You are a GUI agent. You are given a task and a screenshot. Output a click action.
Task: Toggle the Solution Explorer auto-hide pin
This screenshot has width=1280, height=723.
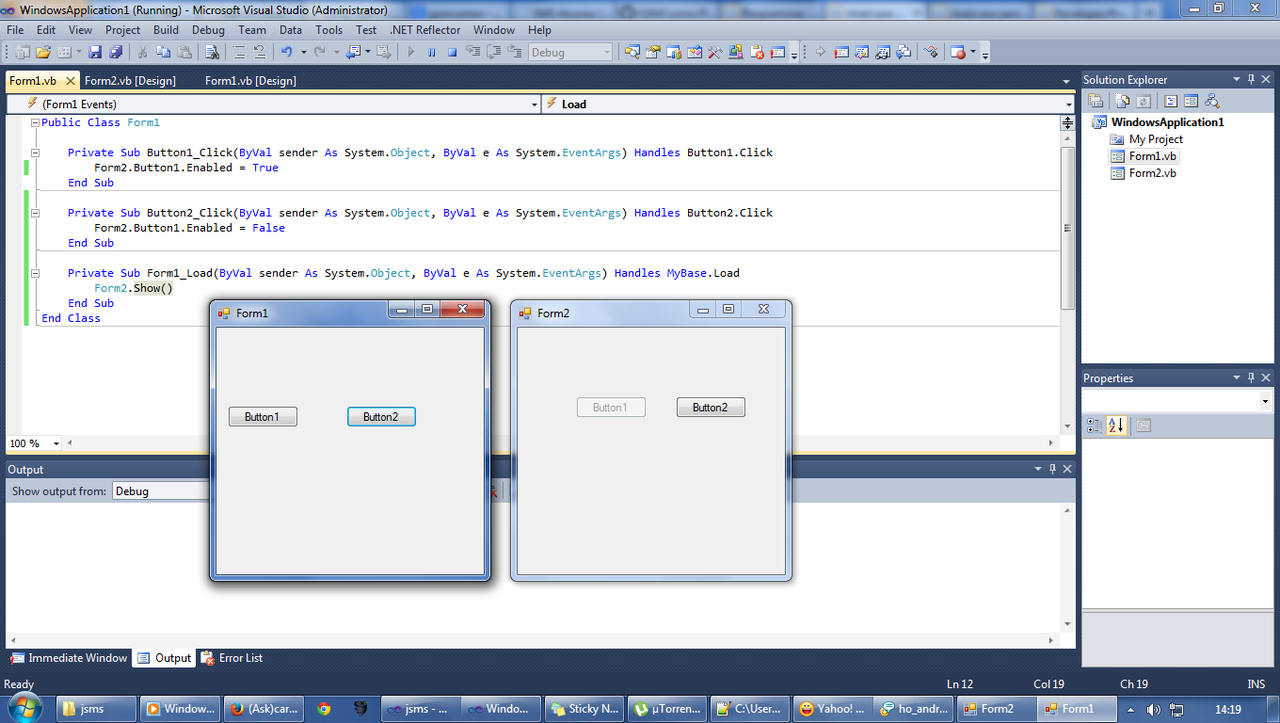(1251, 79)
